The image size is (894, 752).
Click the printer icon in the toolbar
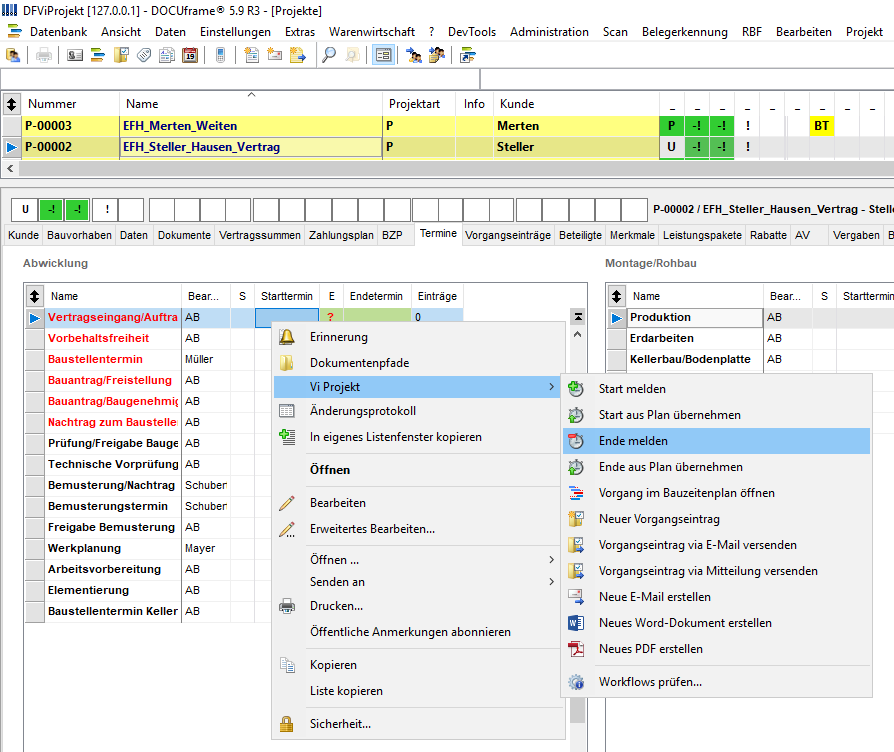[x=44, y=55]
